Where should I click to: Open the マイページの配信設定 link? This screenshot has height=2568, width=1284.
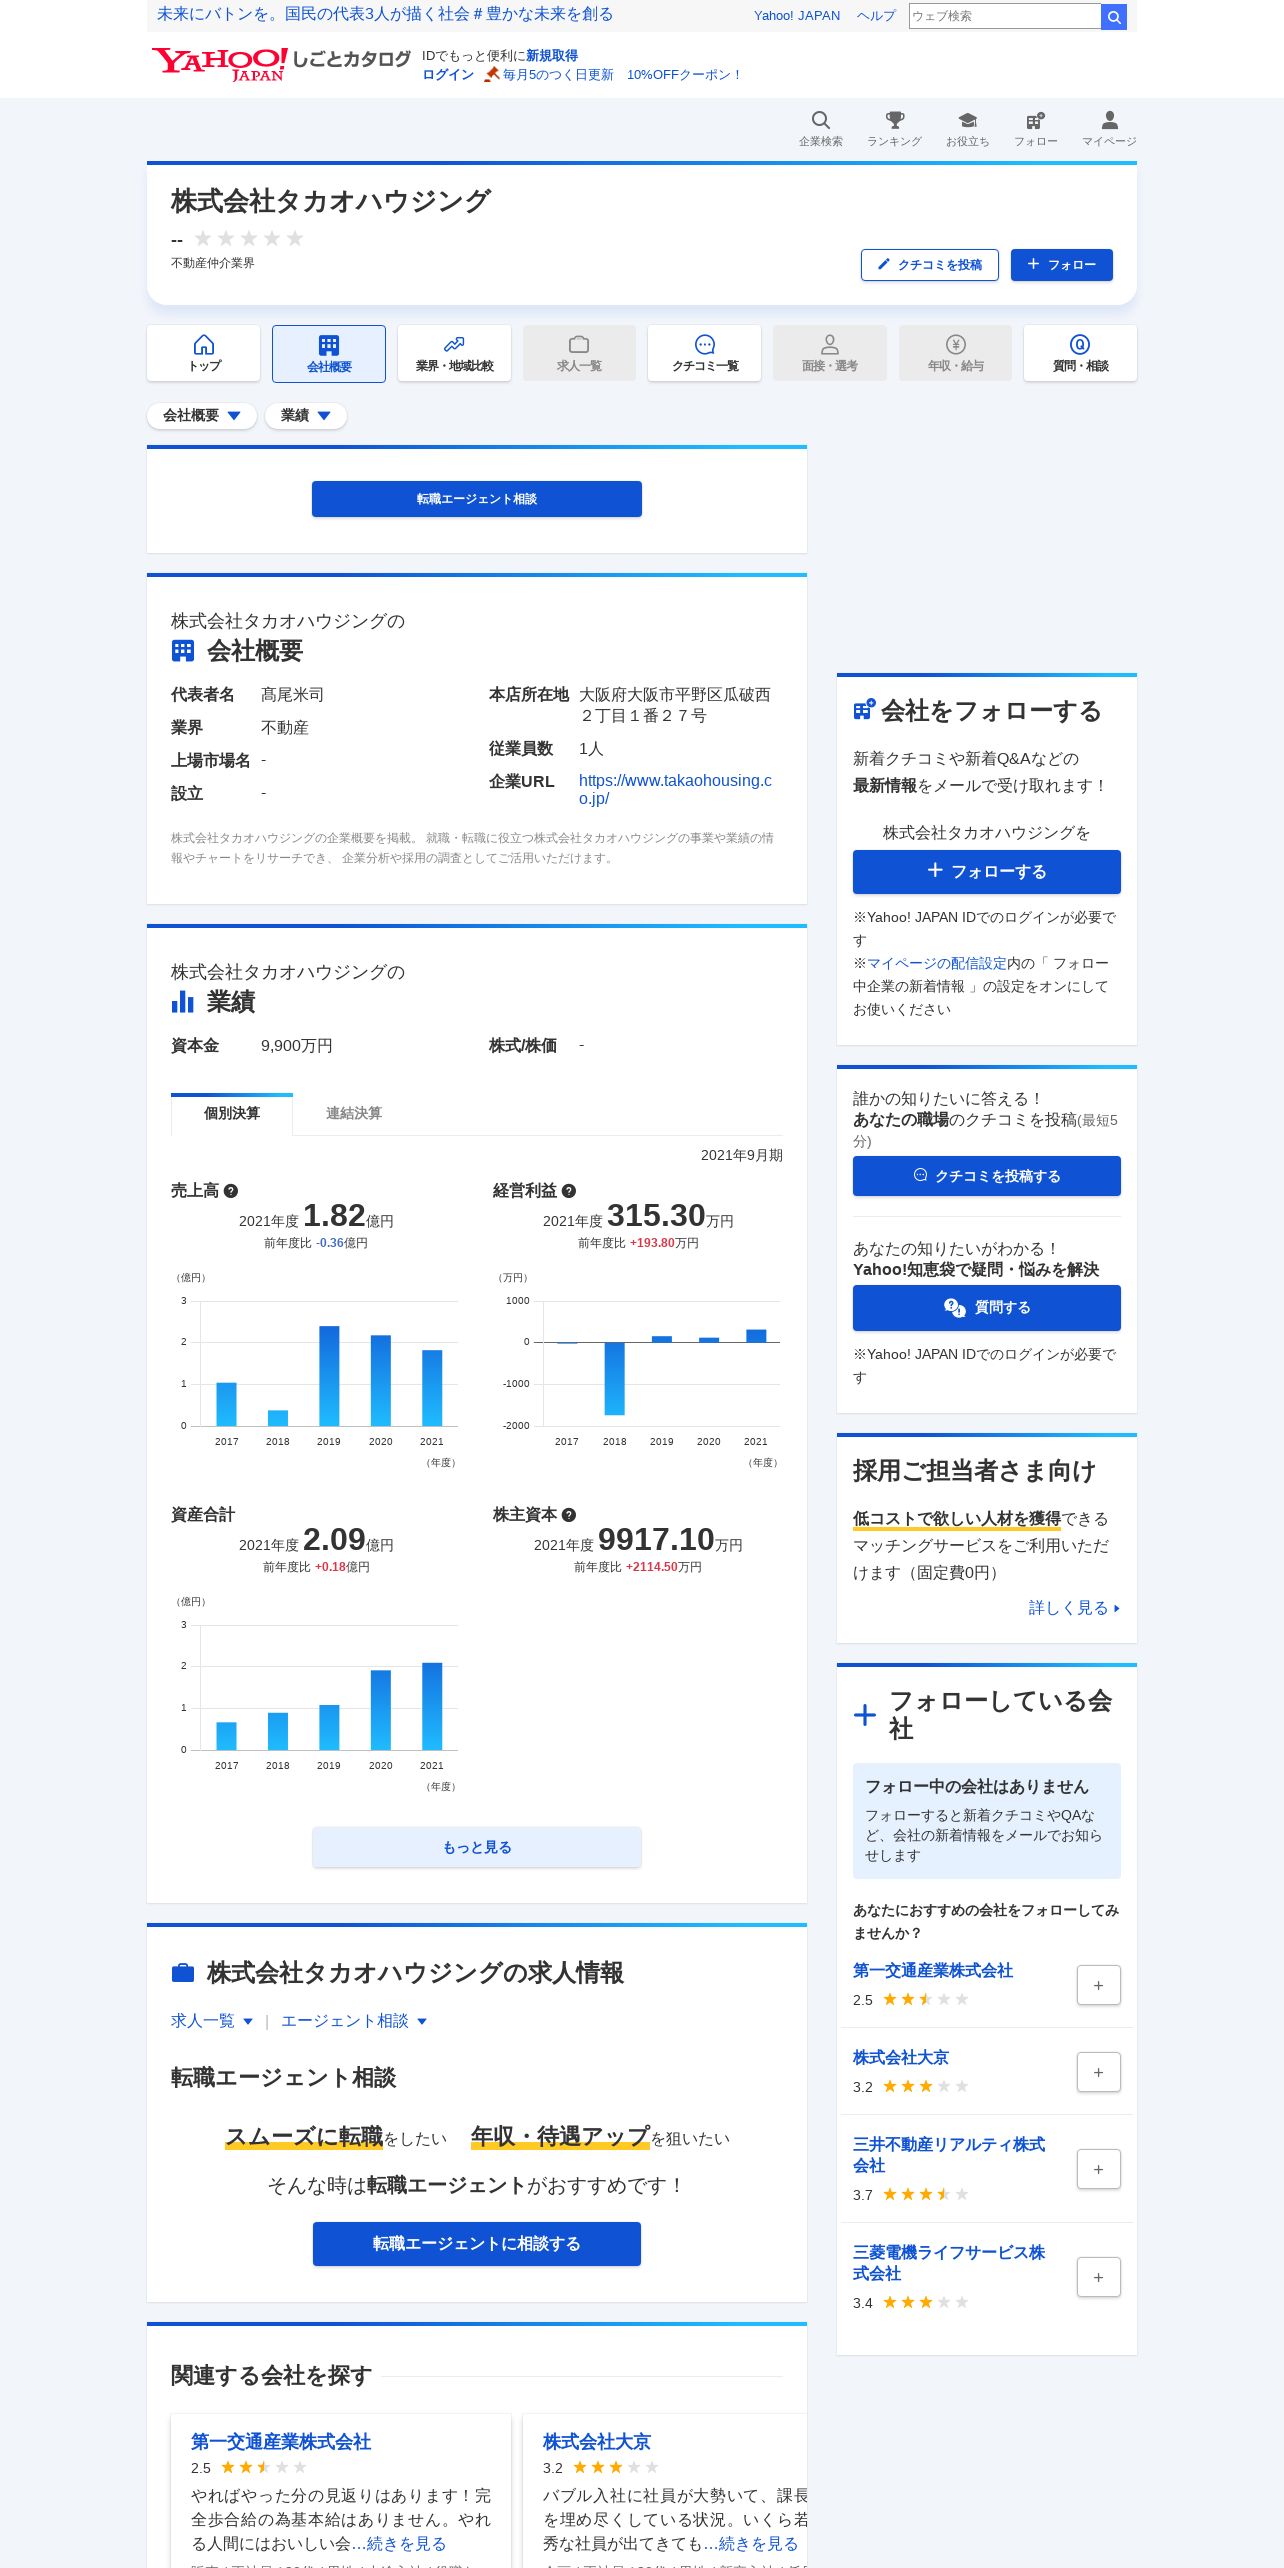(937, 963)
